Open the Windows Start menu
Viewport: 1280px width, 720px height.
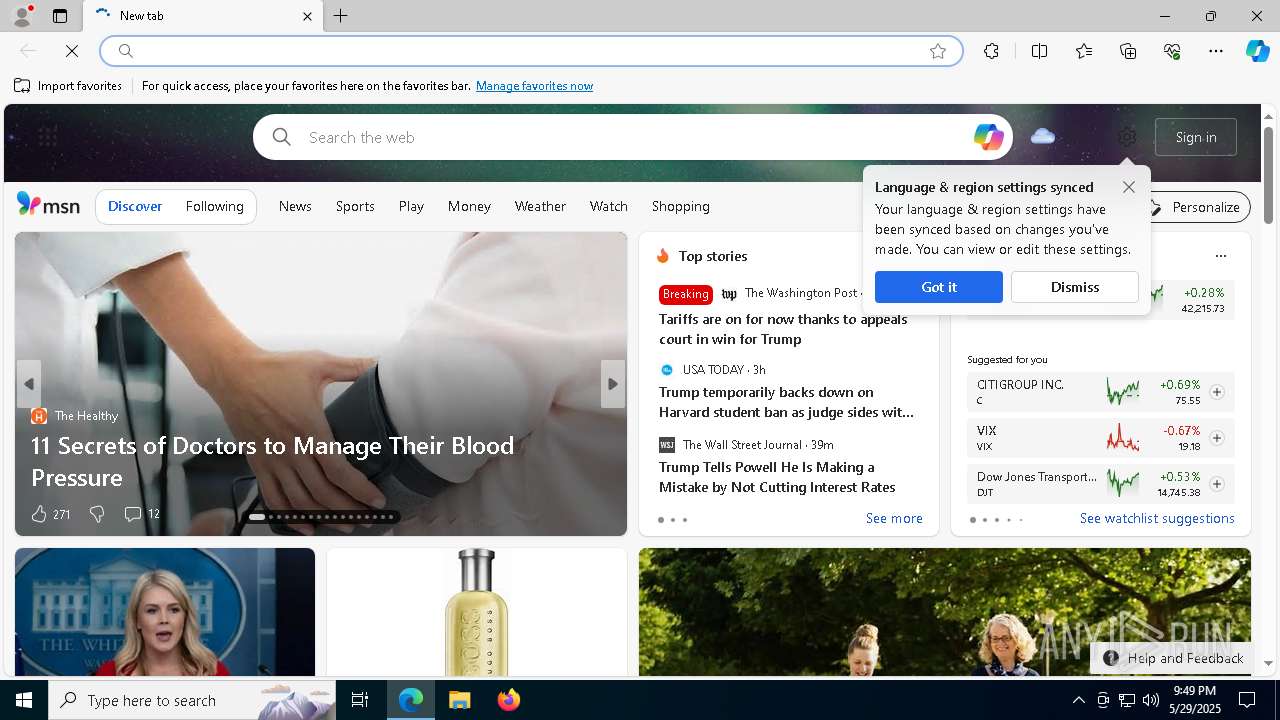tap(24, 700)
